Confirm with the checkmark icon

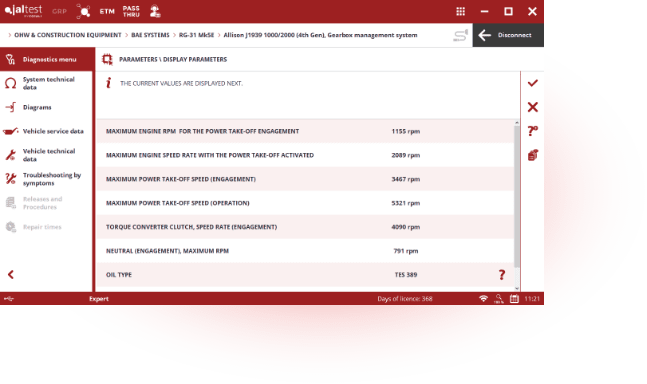pyautogui.click(x=533, y=83)
